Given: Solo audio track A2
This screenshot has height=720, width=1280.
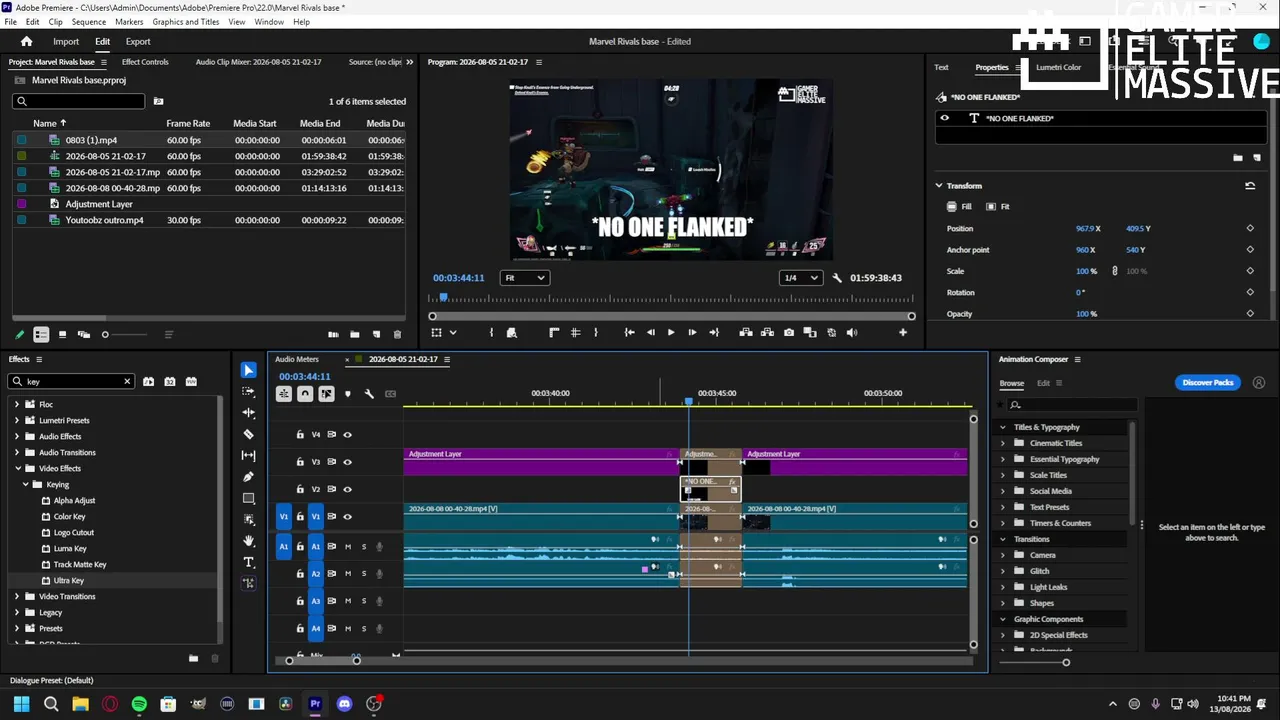Looking at the screenshot, I should [364, 574].
